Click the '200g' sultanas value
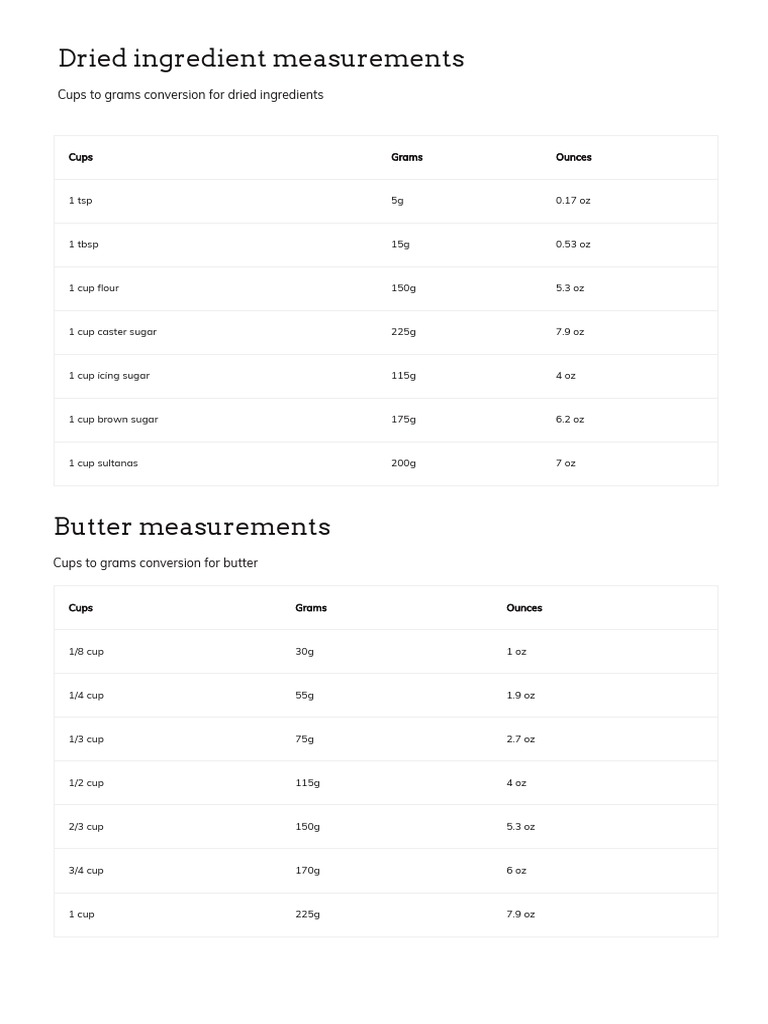The image size is (768, 1024). [x=404, y=463]
